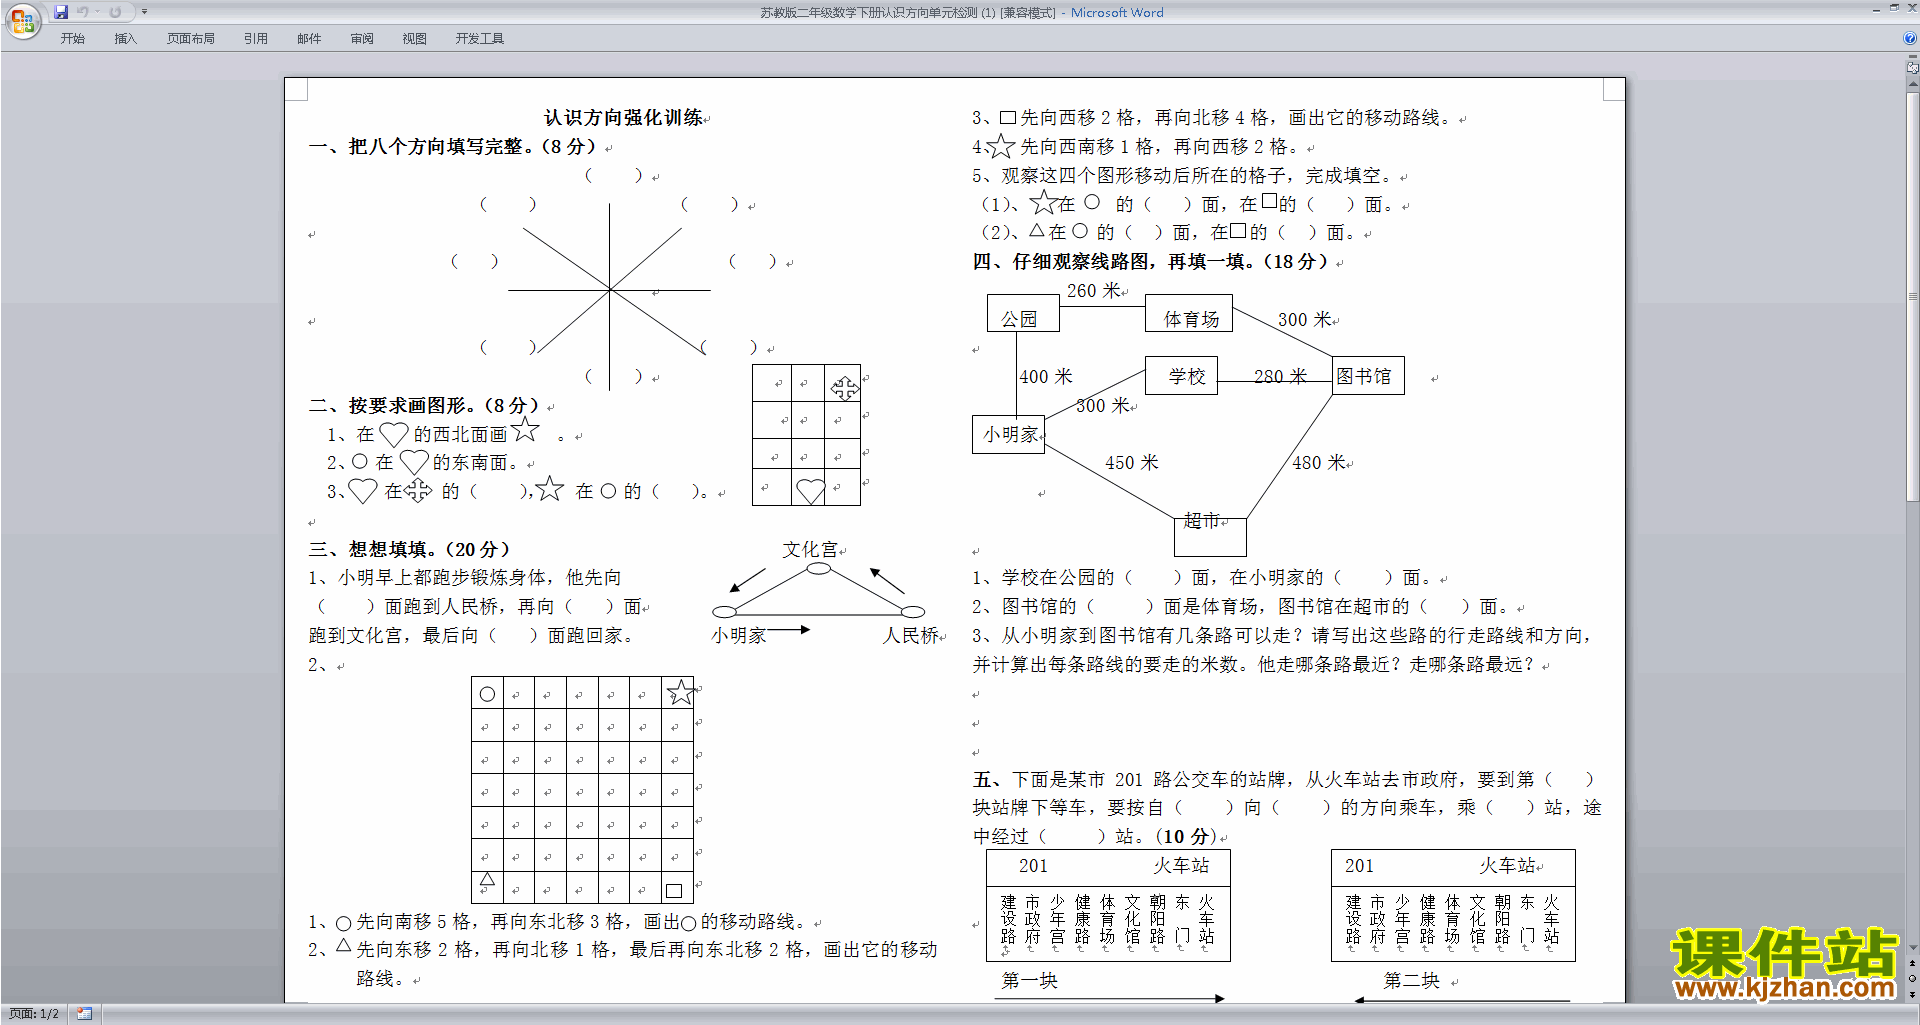This screenshot has height=1025, width=1920.
Task: Click the Save floppy disk icon
Action: tap(61, 12)
